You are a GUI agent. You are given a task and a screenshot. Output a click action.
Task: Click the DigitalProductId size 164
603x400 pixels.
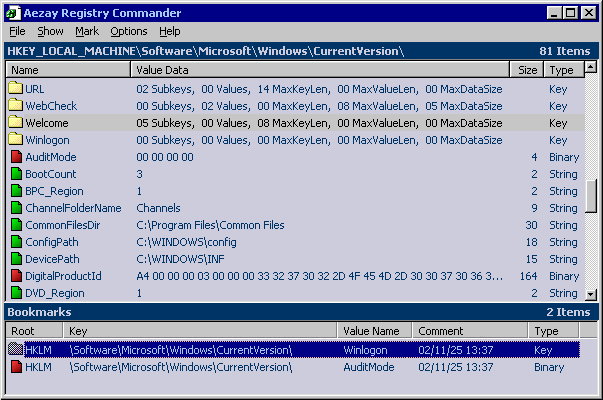pos(528,276)
